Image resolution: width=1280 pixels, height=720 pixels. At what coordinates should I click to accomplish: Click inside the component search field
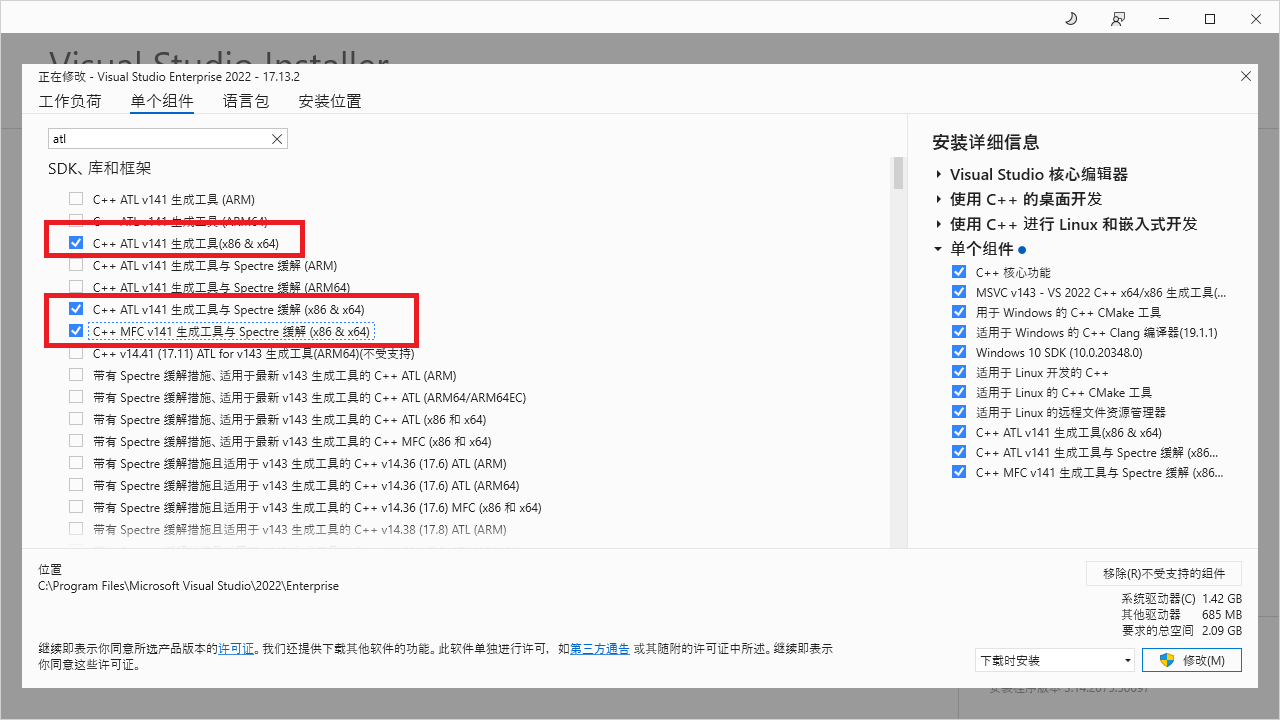tap(158, 139)
